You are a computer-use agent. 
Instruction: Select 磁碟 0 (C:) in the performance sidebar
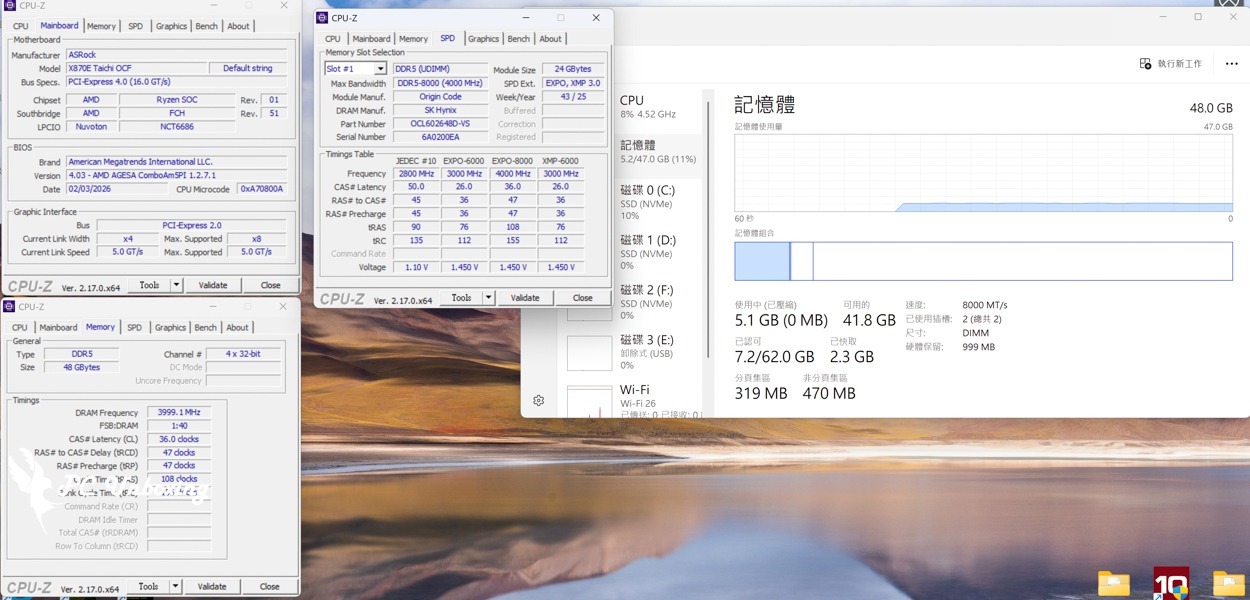[647, 197]
